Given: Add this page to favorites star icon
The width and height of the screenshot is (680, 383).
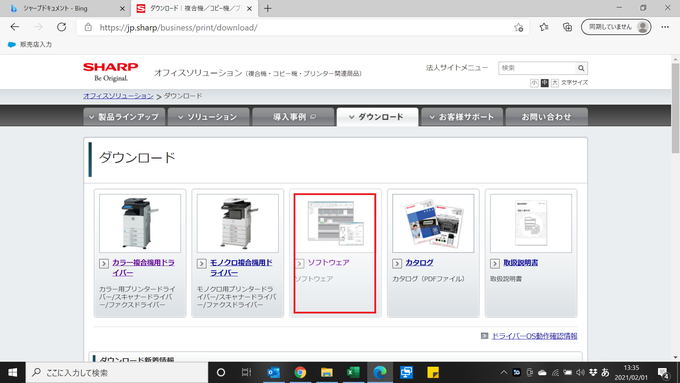Looking at the screenshot, I should 519,27.
